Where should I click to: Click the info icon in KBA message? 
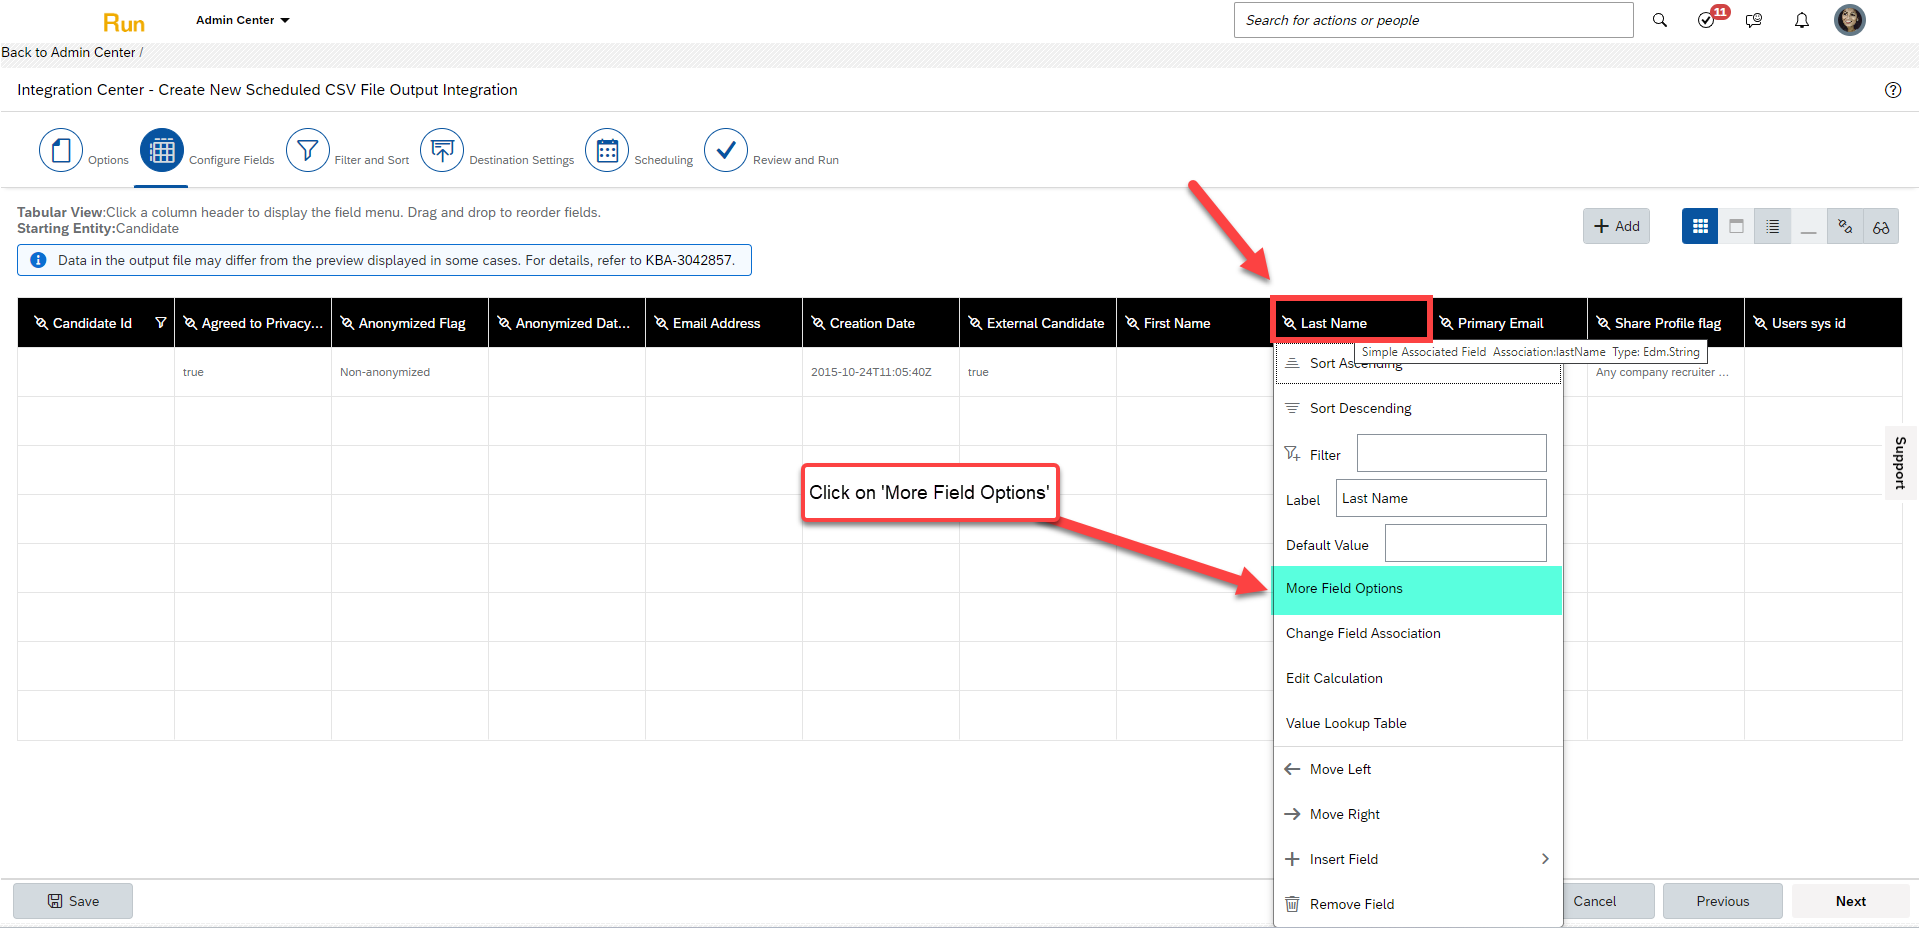tap(38, 260)
